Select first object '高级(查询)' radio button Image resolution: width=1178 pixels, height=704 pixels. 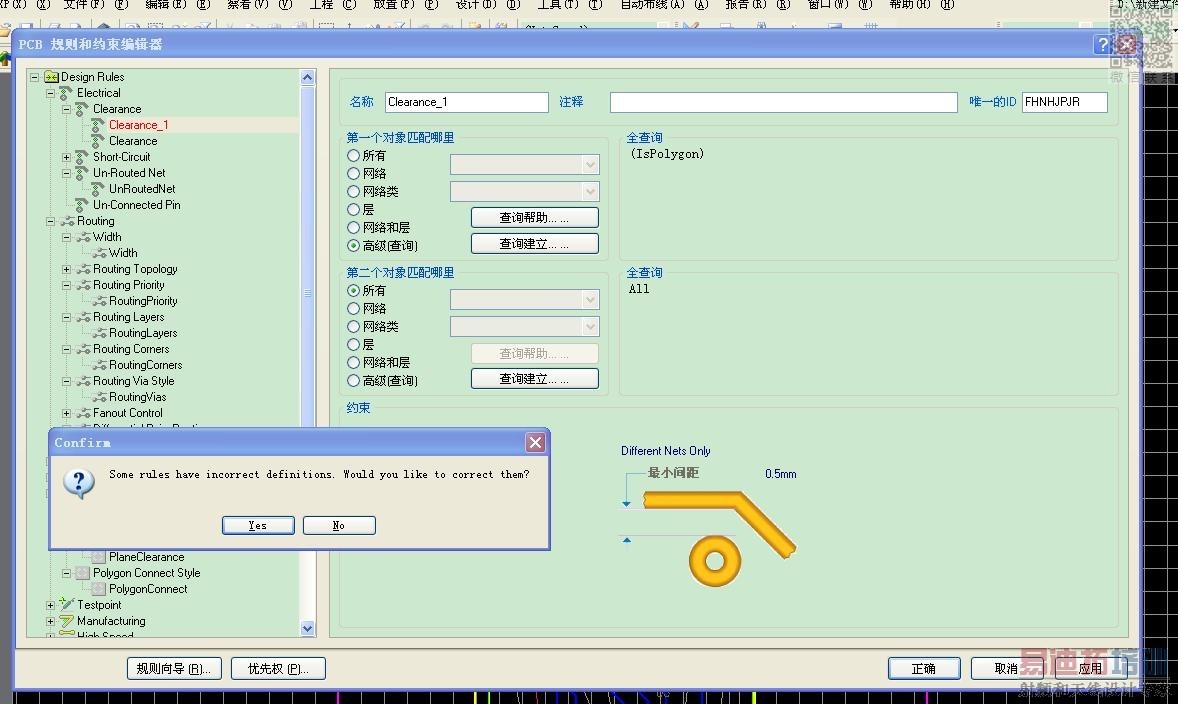point(353,246)
